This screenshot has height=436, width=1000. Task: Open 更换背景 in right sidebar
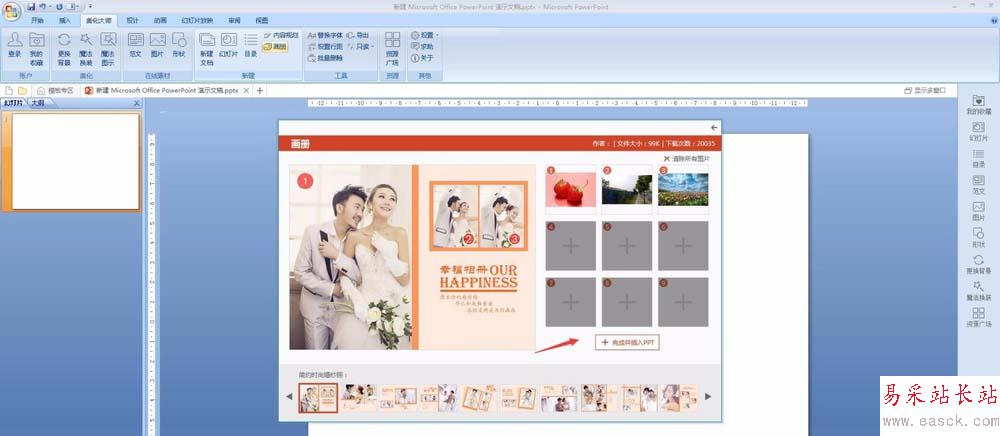(x=978, y=265)
